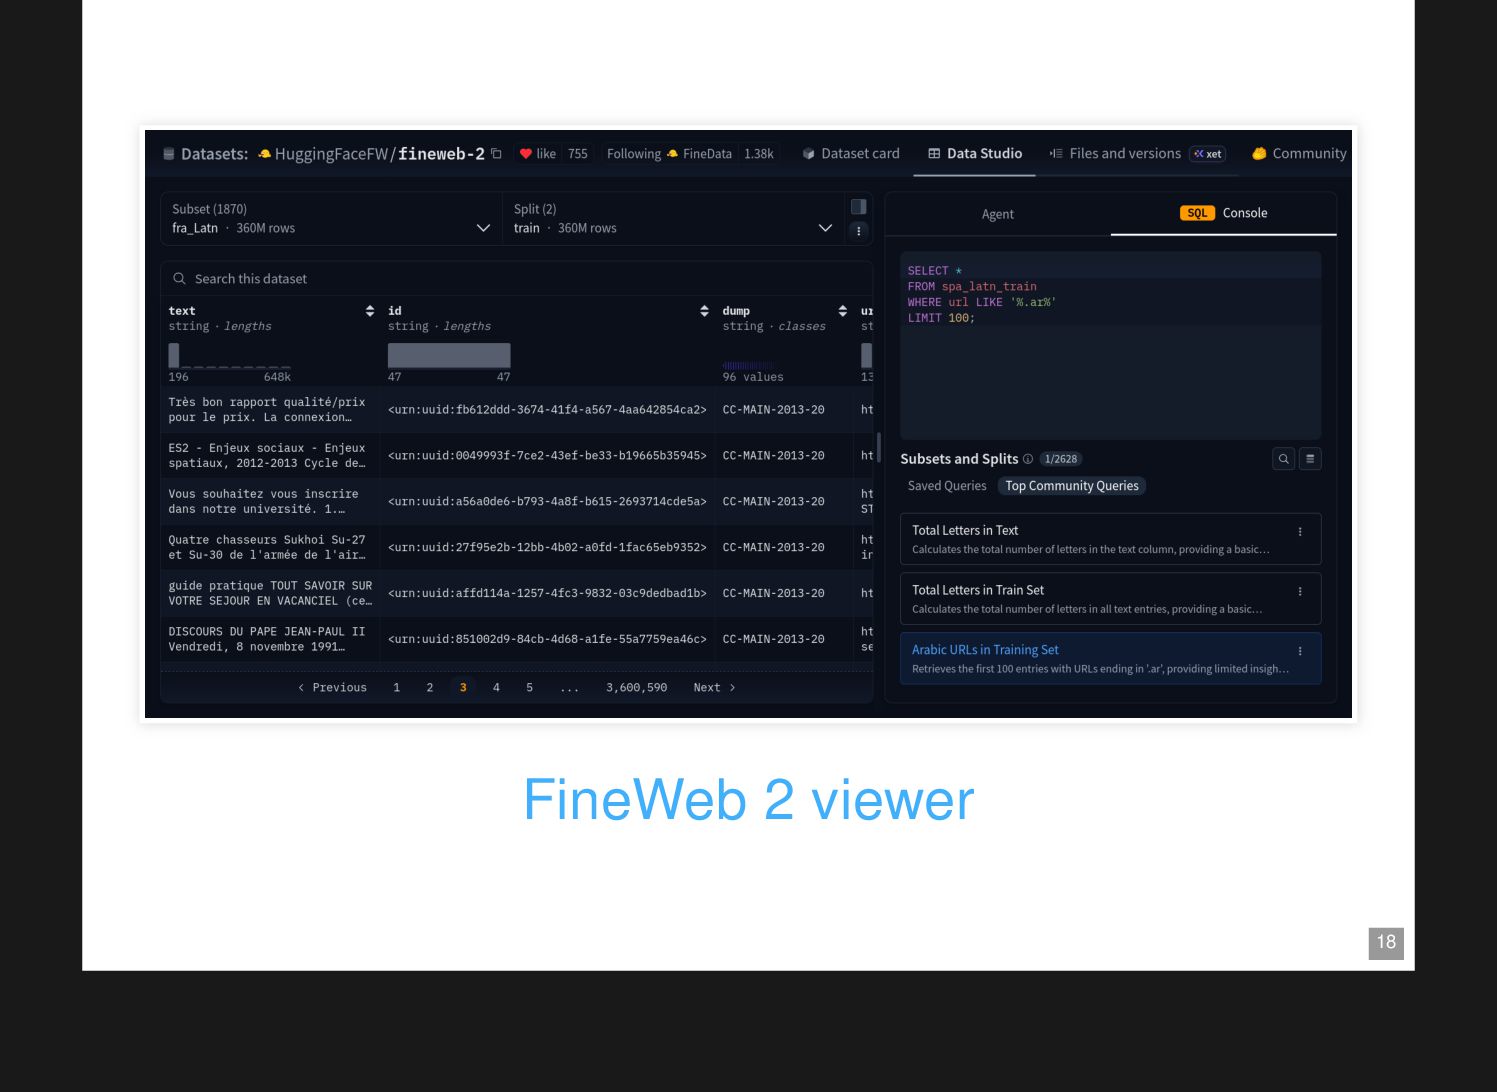Click the Dataset card cube icon
Viewport: 1498px width, 1092px height.
(x=809, y=154)
